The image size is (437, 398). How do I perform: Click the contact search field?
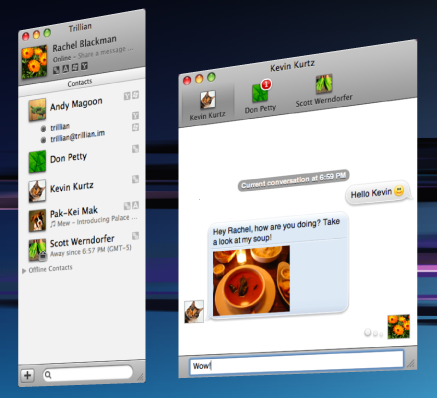coord(88,373)
